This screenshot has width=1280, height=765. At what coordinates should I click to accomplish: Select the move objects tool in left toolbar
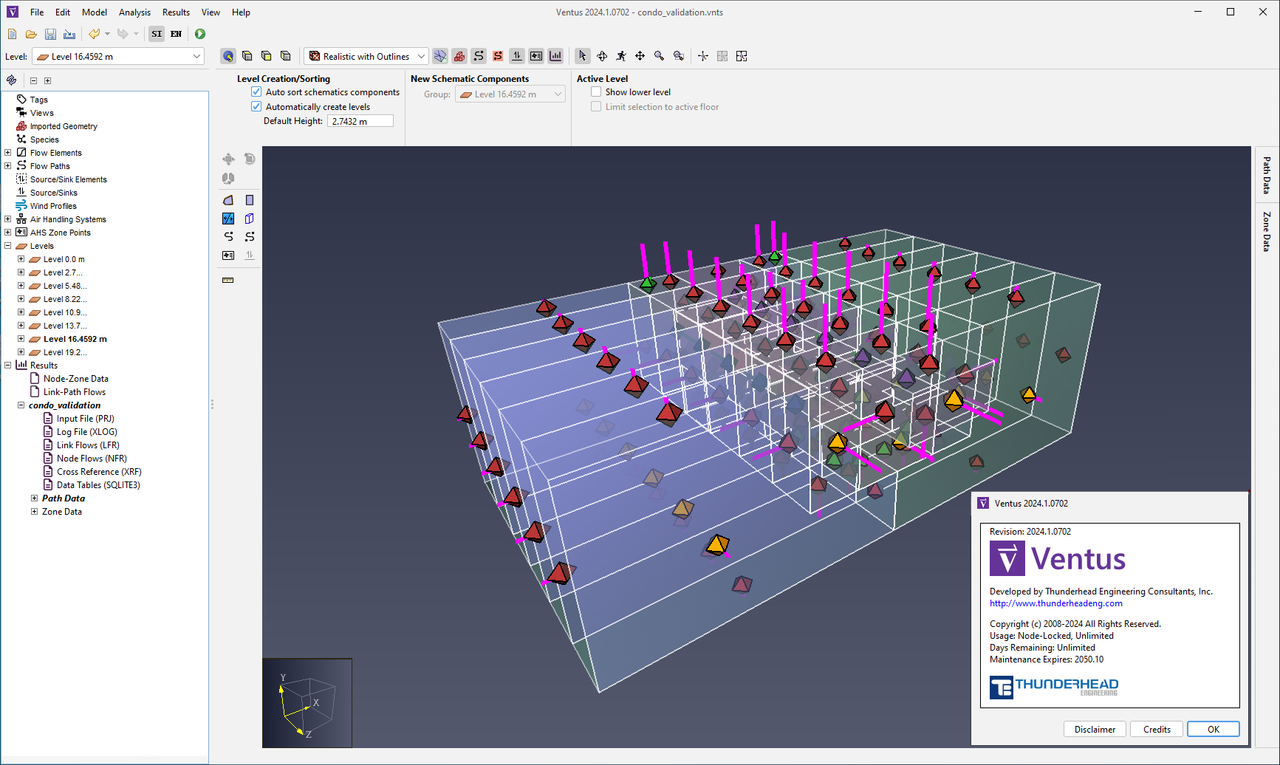[228, 159]
